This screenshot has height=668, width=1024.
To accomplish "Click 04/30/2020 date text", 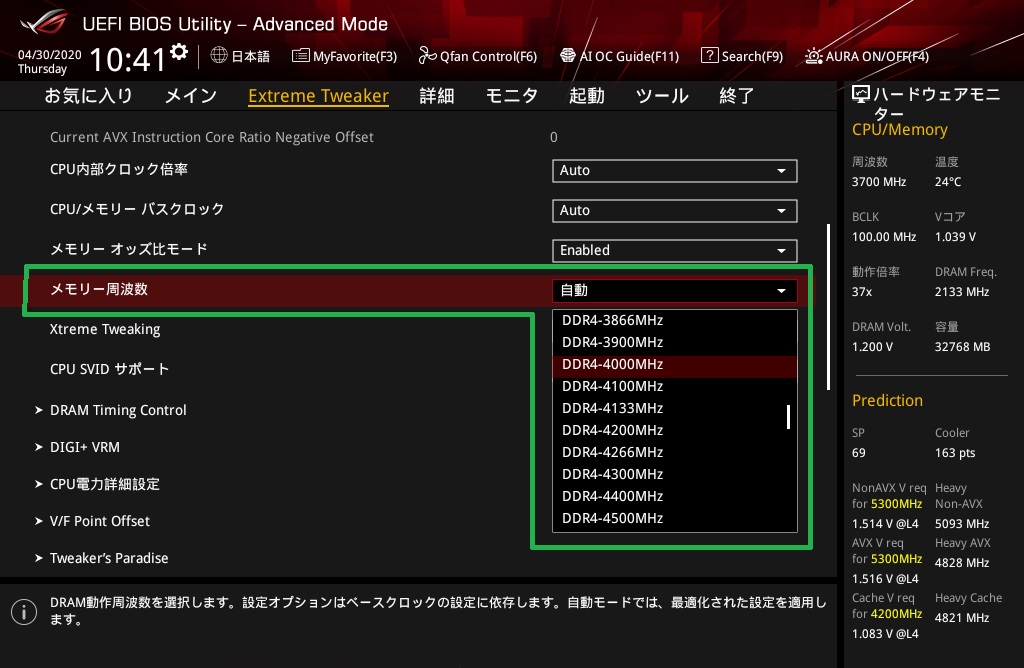I will tap(50, 55).
